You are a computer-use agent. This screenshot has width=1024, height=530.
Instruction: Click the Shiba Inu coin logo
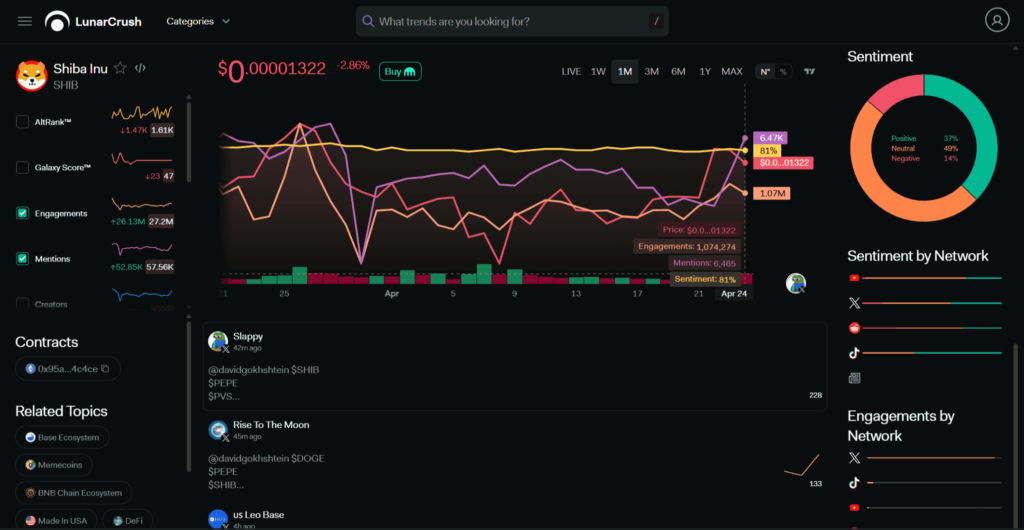point(31,76)
